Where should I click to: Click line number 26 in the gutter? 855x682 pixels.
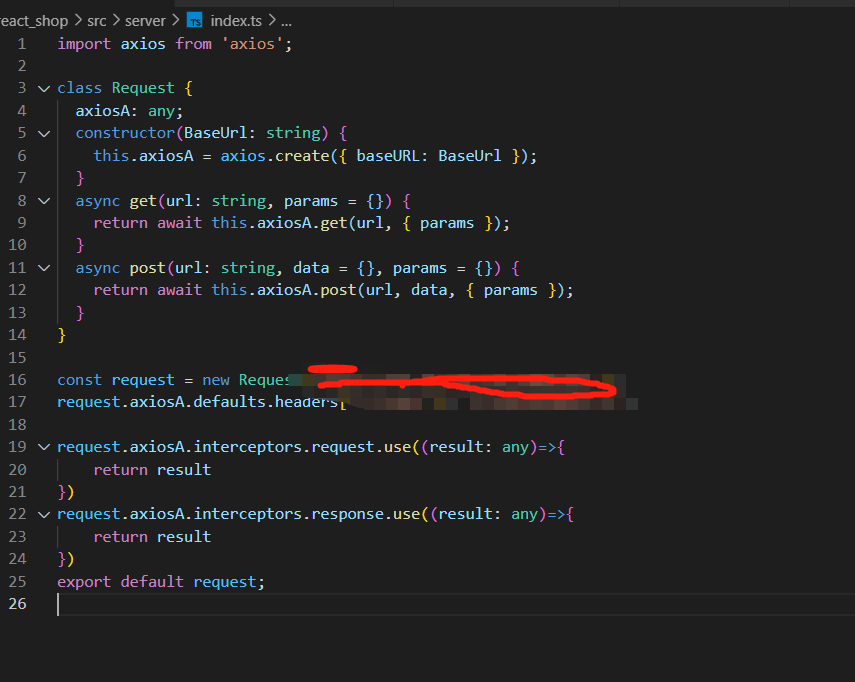point(17,603)
